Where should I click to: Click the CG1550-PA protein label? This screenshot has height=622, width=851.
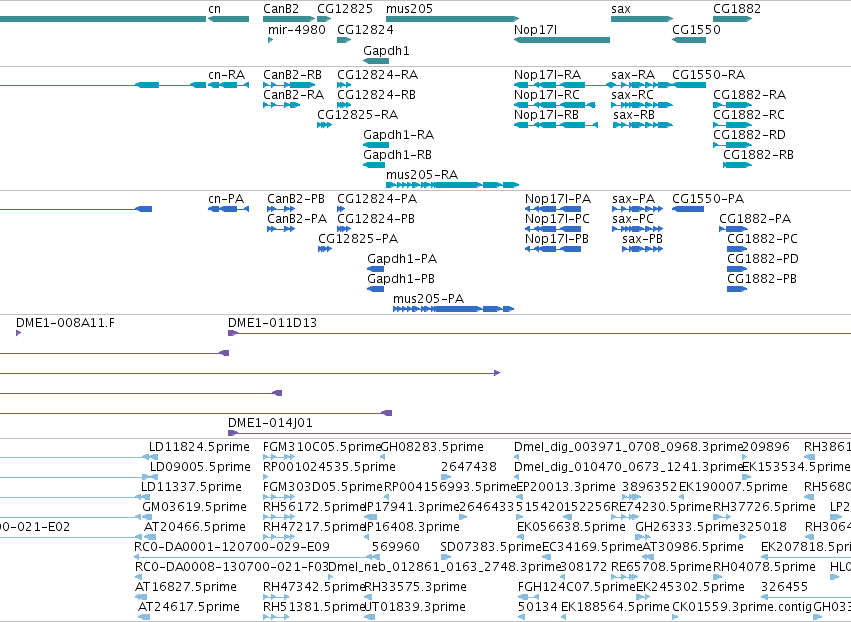point(708,199)
